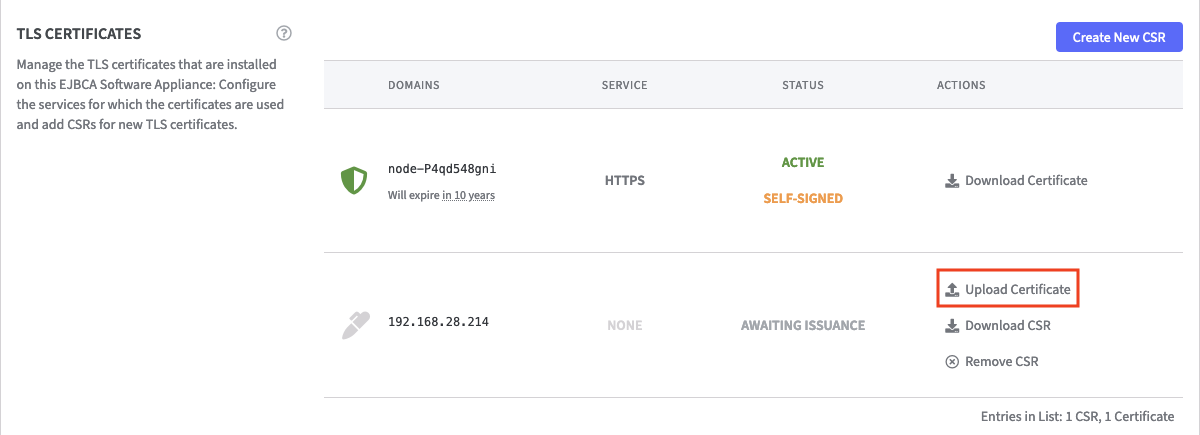Click the green shield certificate icon
This screenshot has width=1200, height=435.
click(354, 181)
